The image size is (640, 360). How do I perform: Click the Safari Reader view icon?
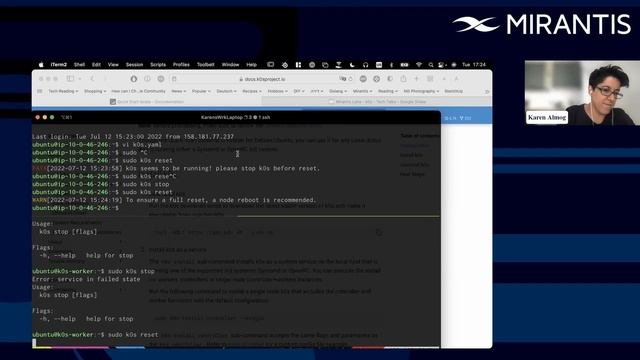coord(174,79)
